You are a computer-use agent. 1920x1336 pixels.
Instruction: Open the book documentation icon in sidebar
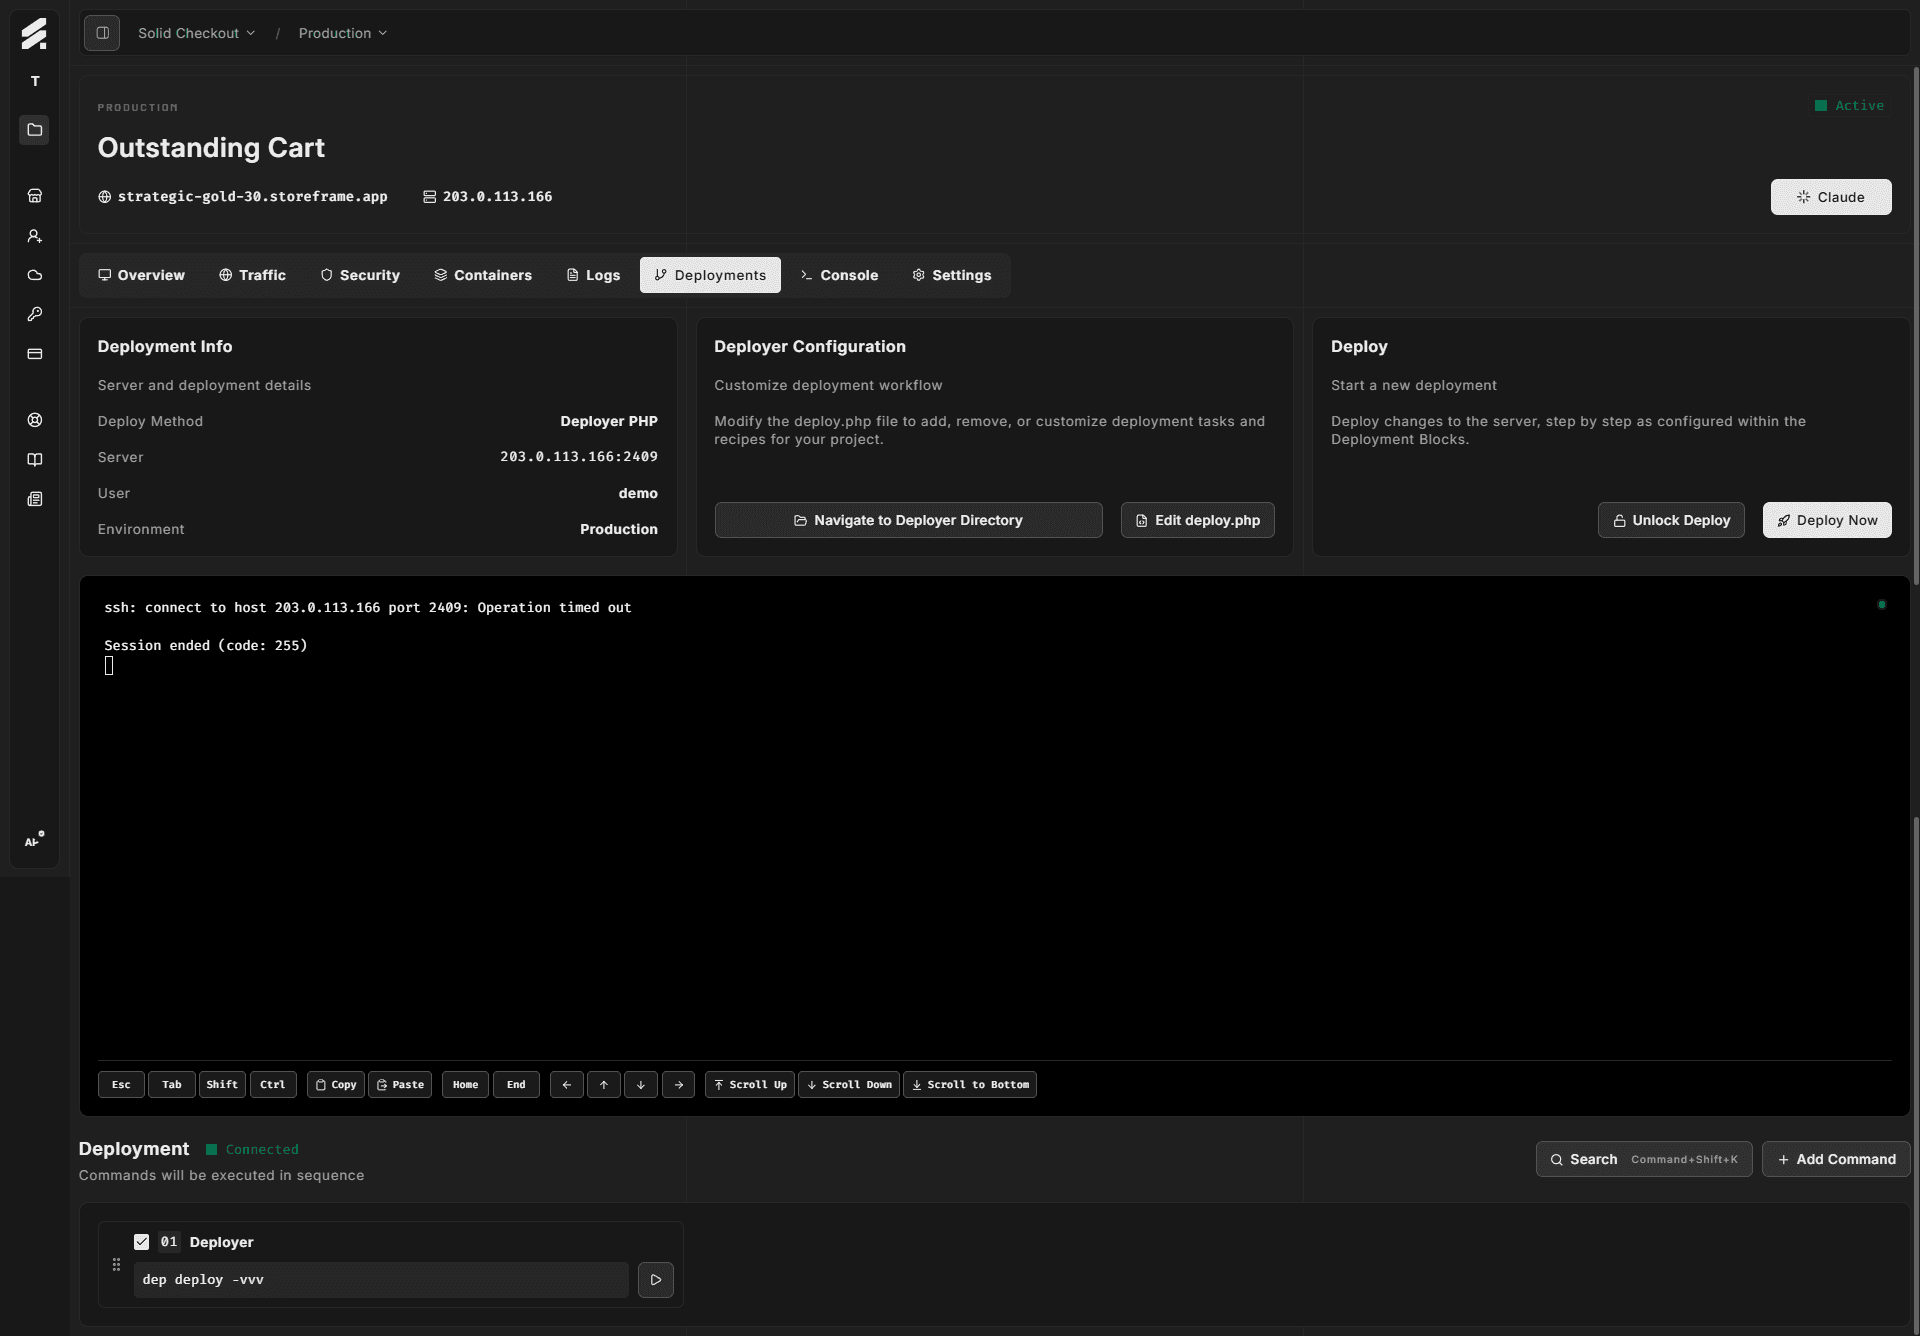coord(34,460)
